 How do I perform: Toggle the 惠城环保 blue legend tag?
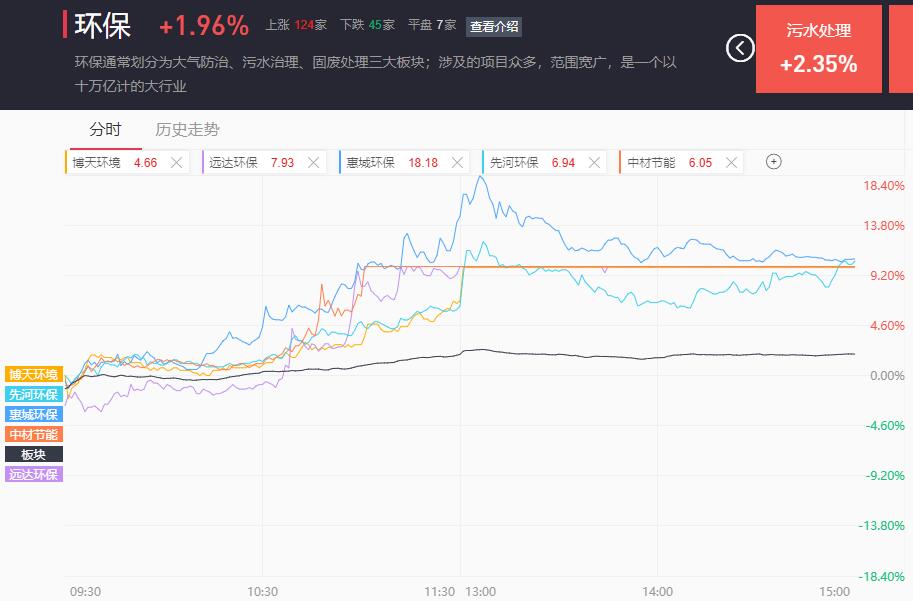(x=34, y=414)
